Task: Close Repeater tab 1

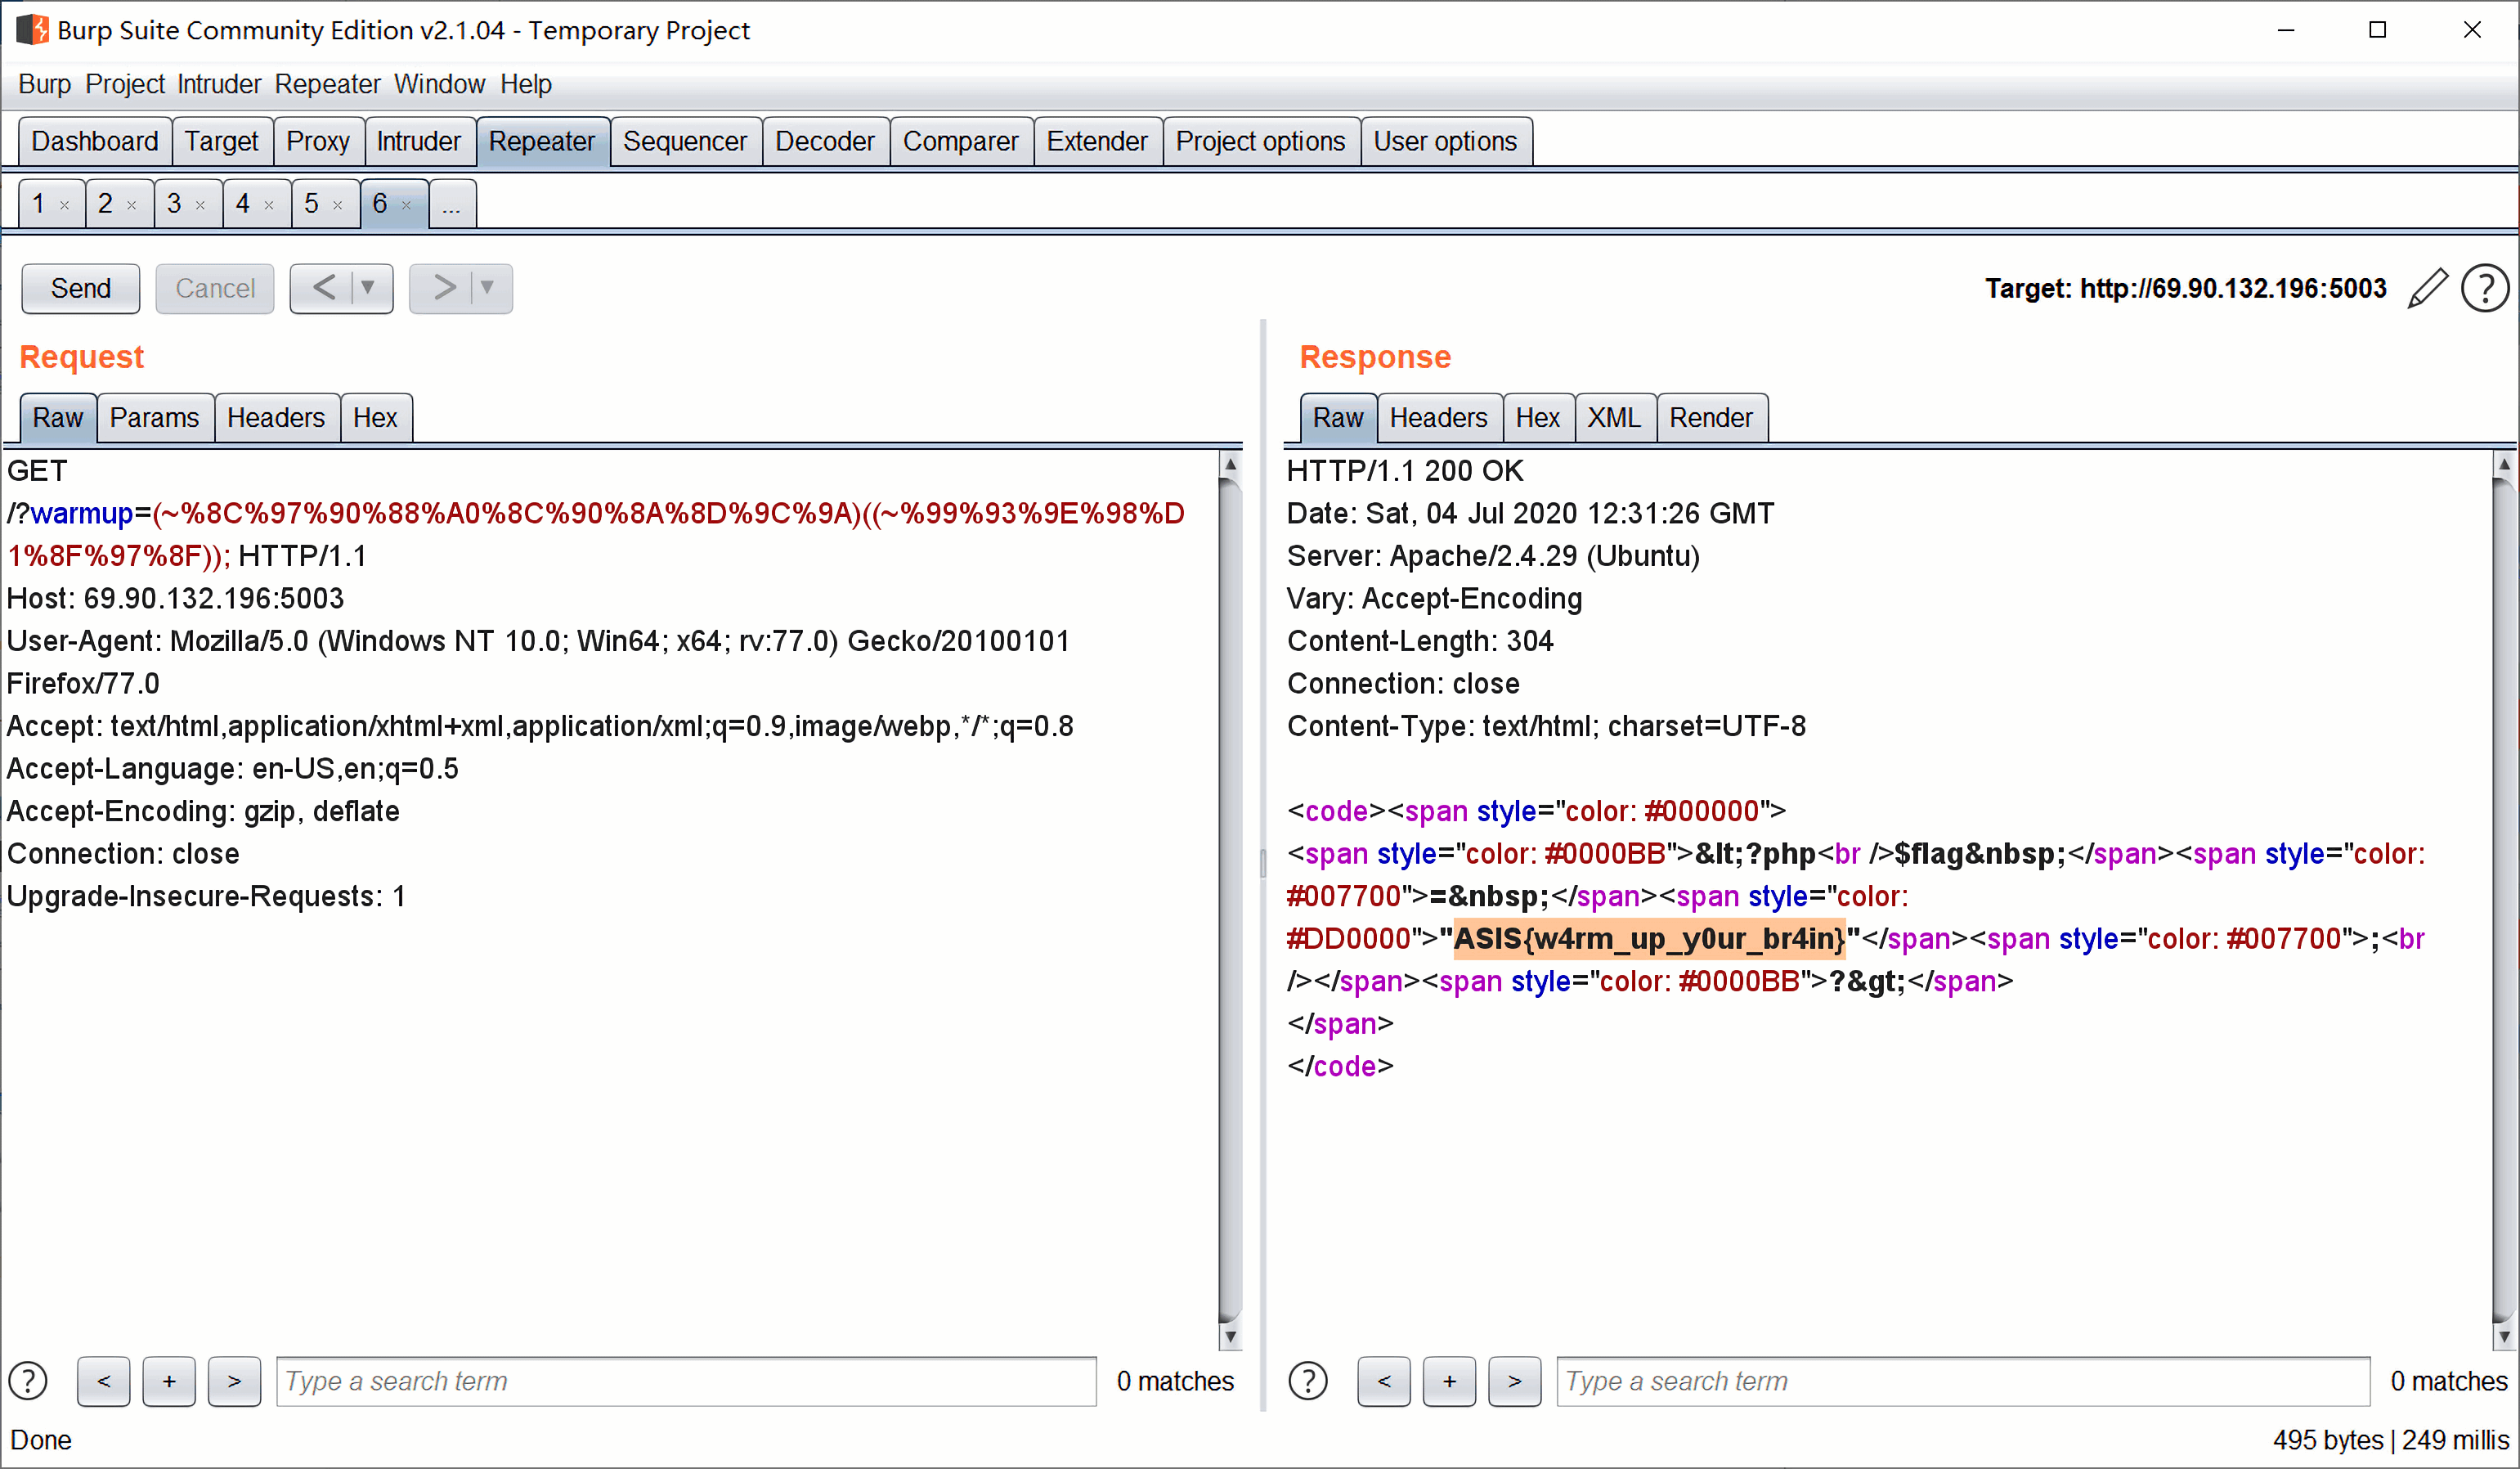Action: [65, 205]
